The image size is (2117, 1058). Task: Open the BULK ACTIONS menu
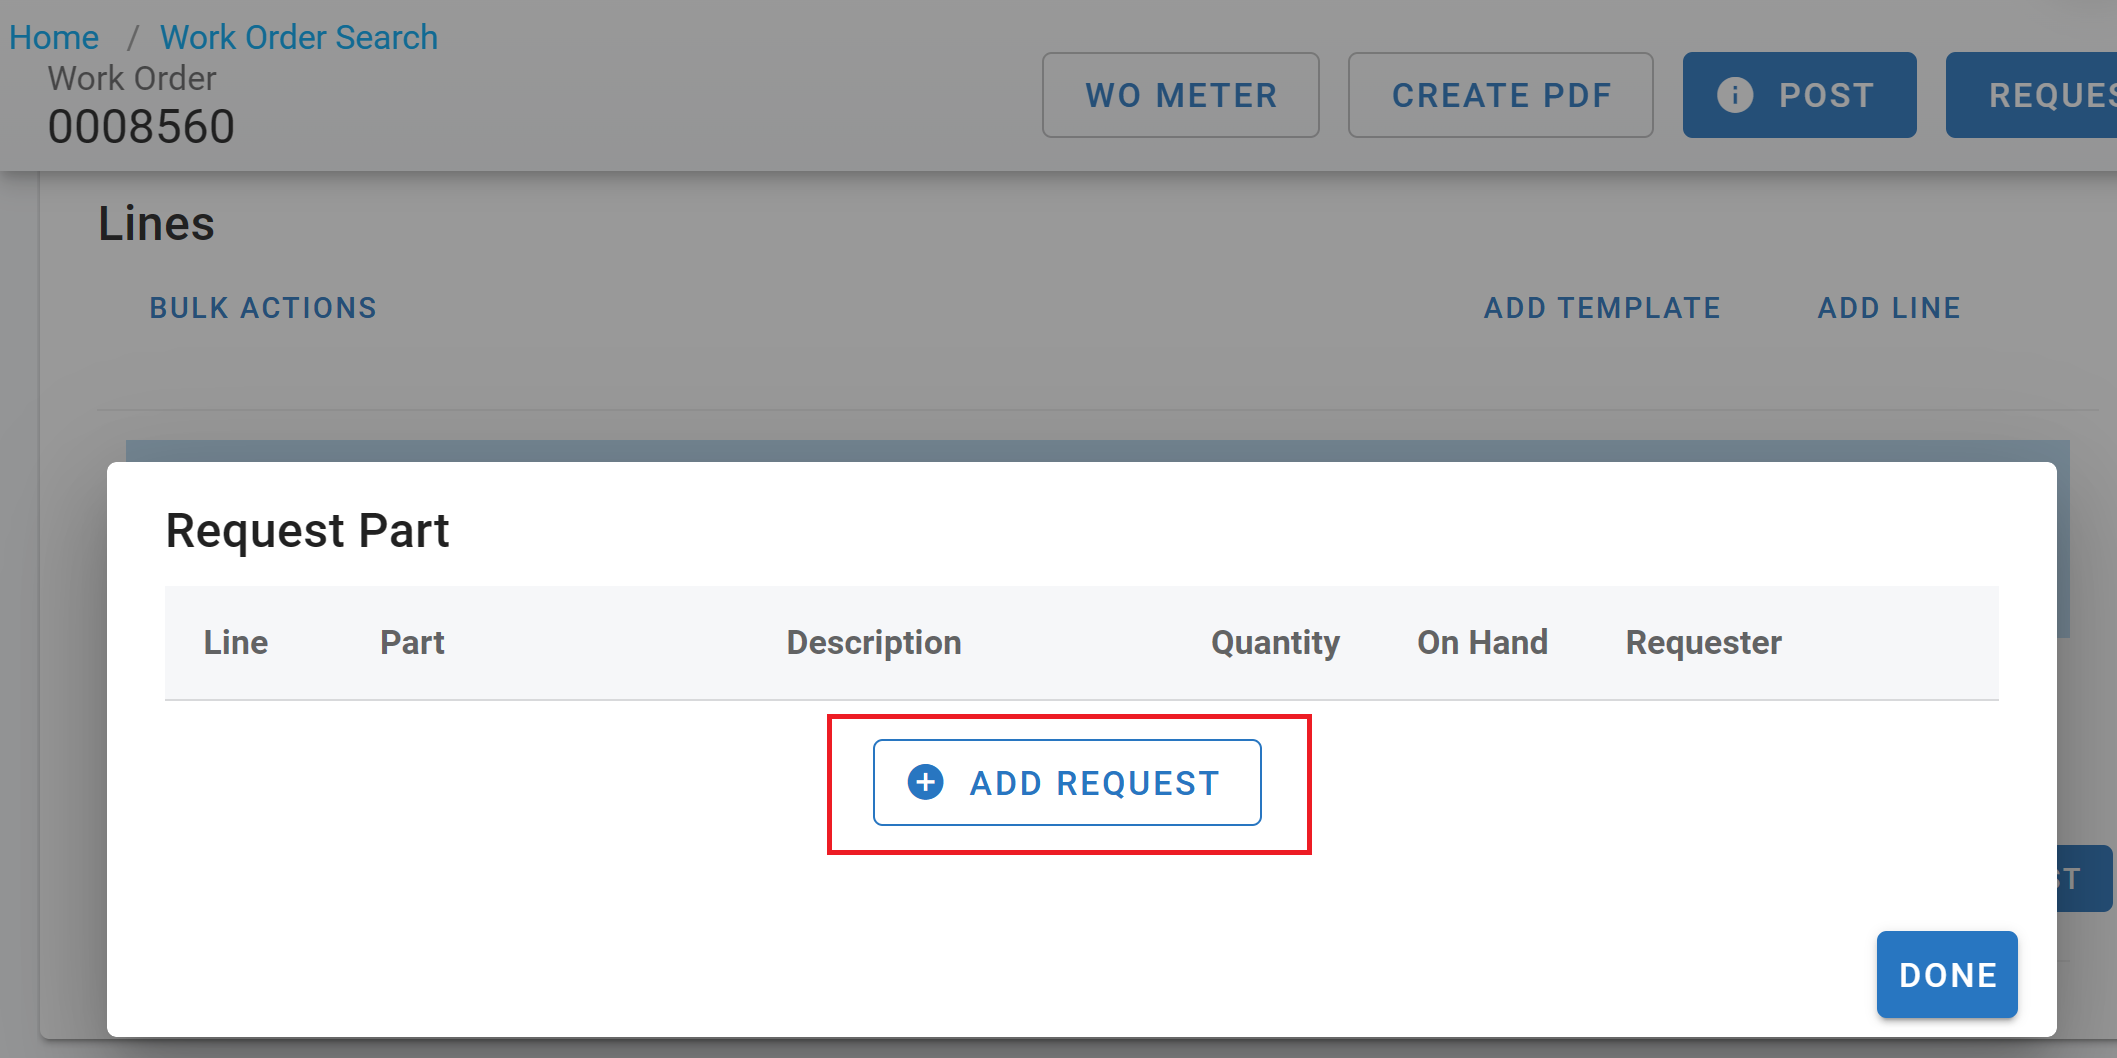[263, 307]
